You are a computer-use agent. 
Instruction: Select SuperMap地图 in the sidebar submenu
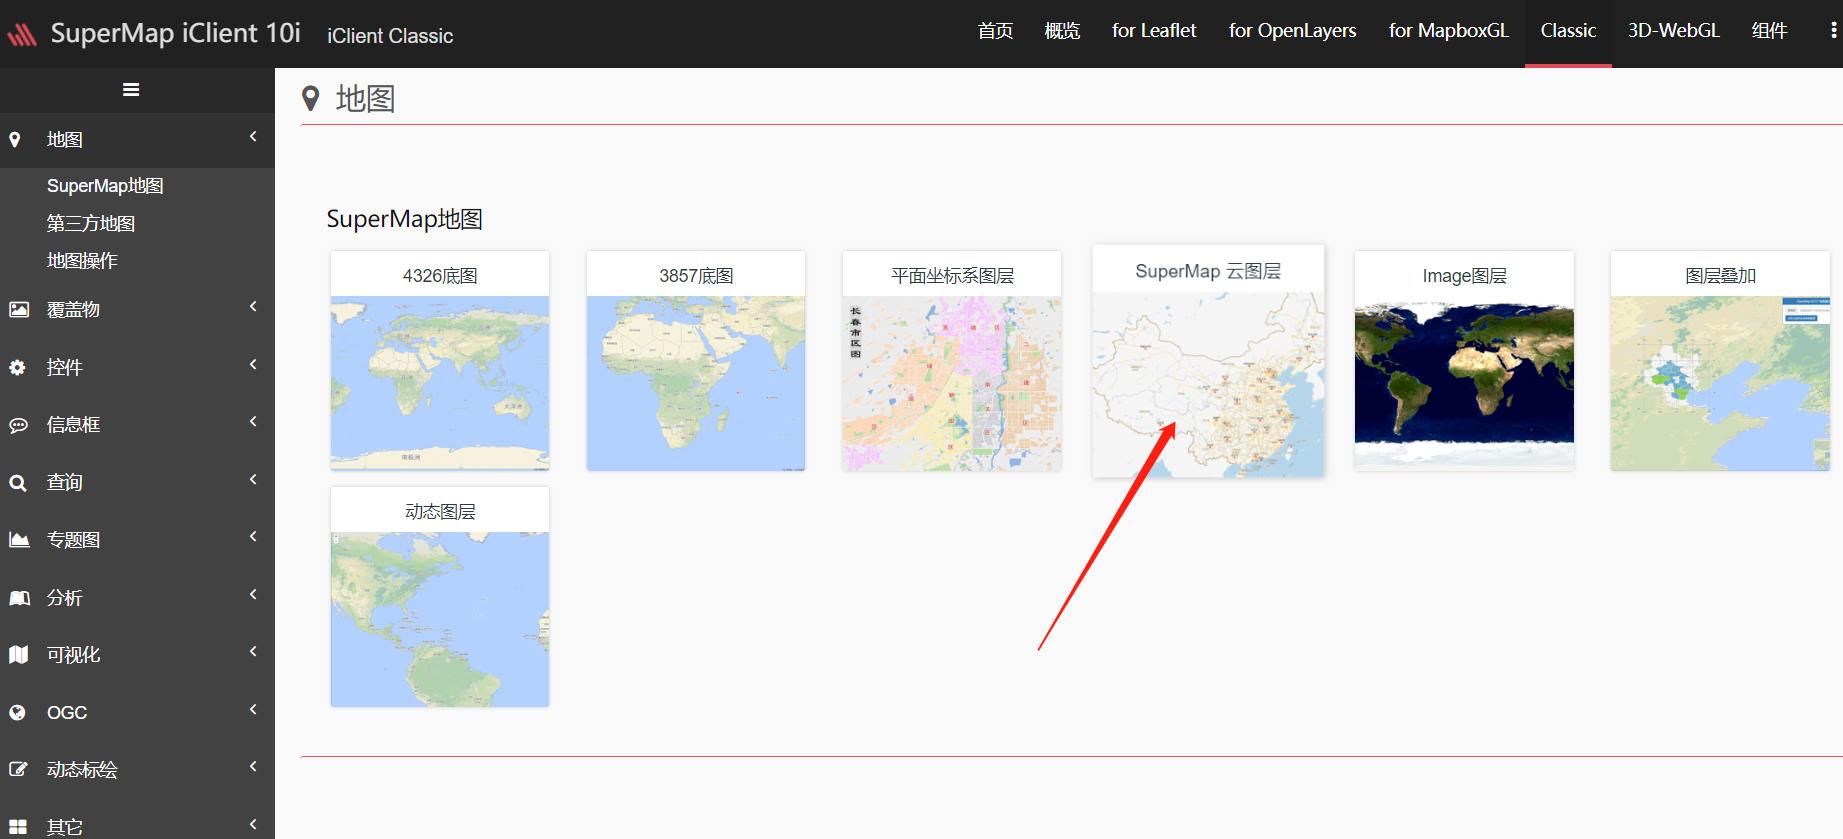point(105,186)
